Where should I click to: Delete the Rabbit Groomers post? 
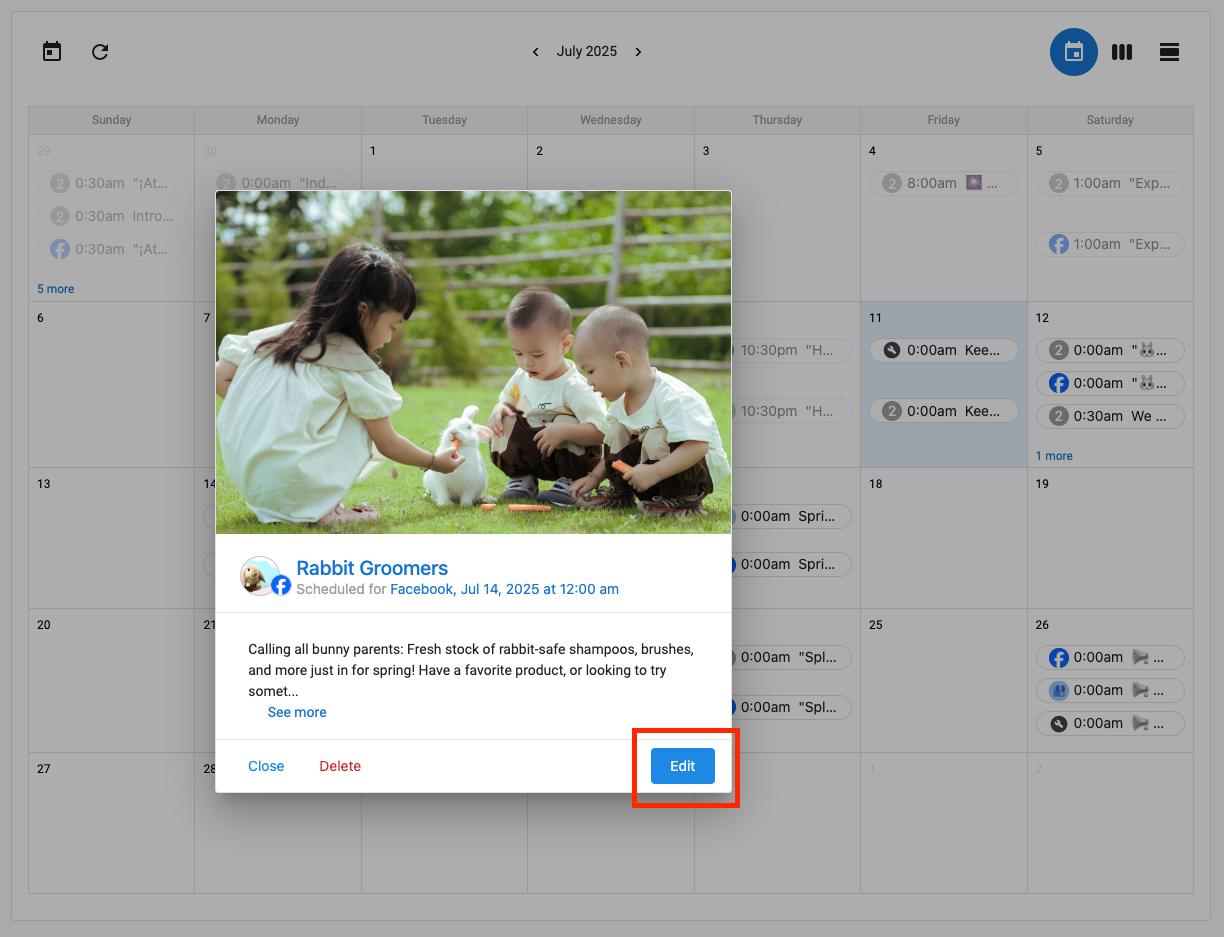click(x=340, y=765)
